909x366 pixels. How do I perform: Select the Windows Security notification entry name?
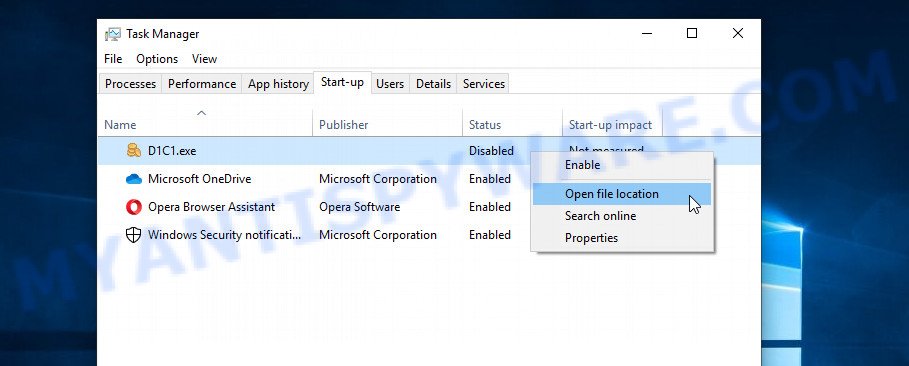[x=225, y=235]
